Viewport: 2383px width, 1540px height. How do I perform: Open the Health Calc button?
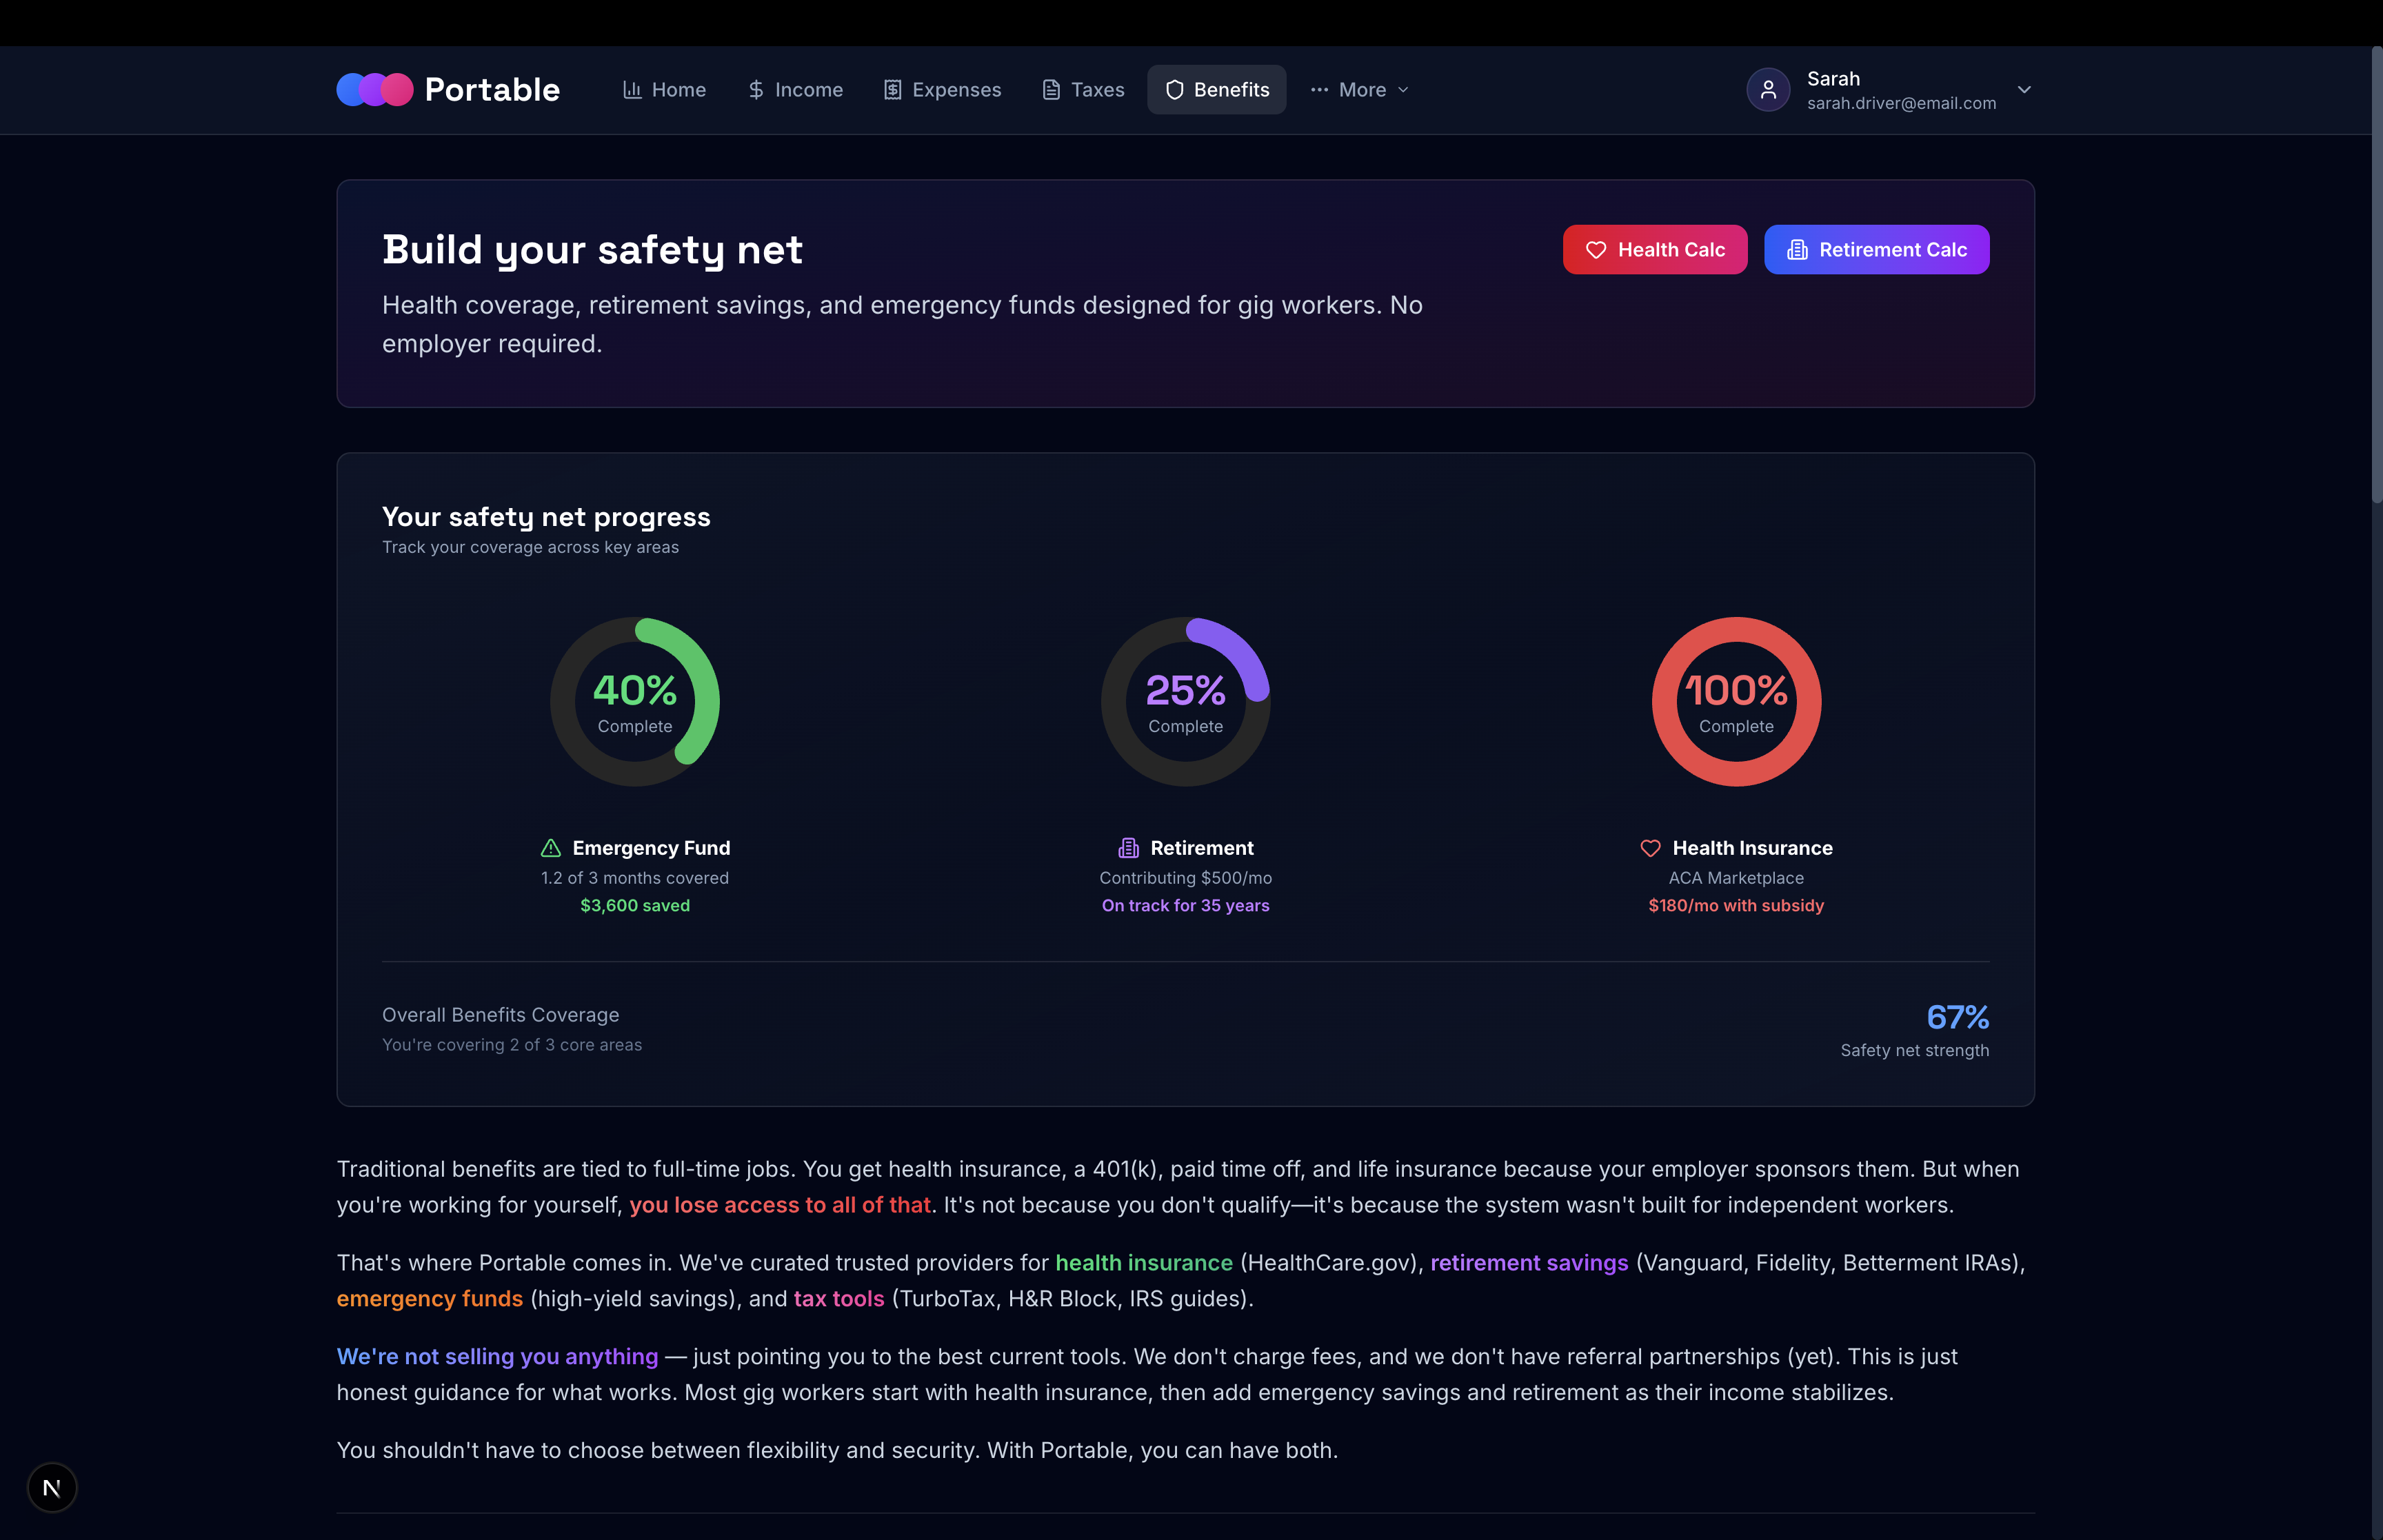click(1654, 250)
